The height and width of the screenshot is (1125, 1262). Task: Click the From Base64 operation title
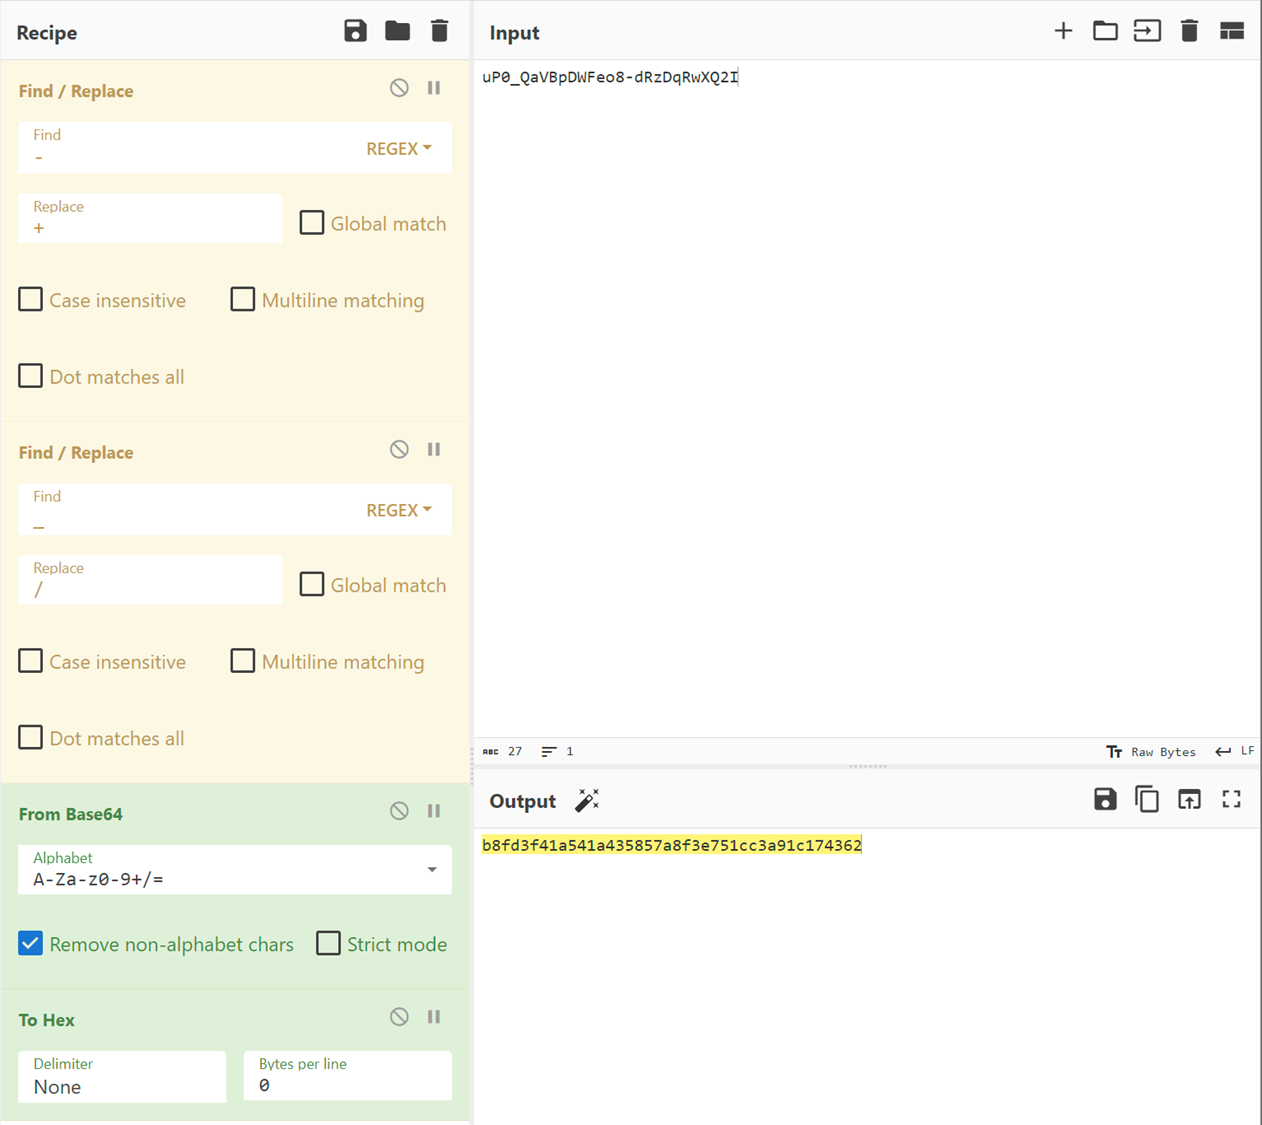click(x=71, y=814)
